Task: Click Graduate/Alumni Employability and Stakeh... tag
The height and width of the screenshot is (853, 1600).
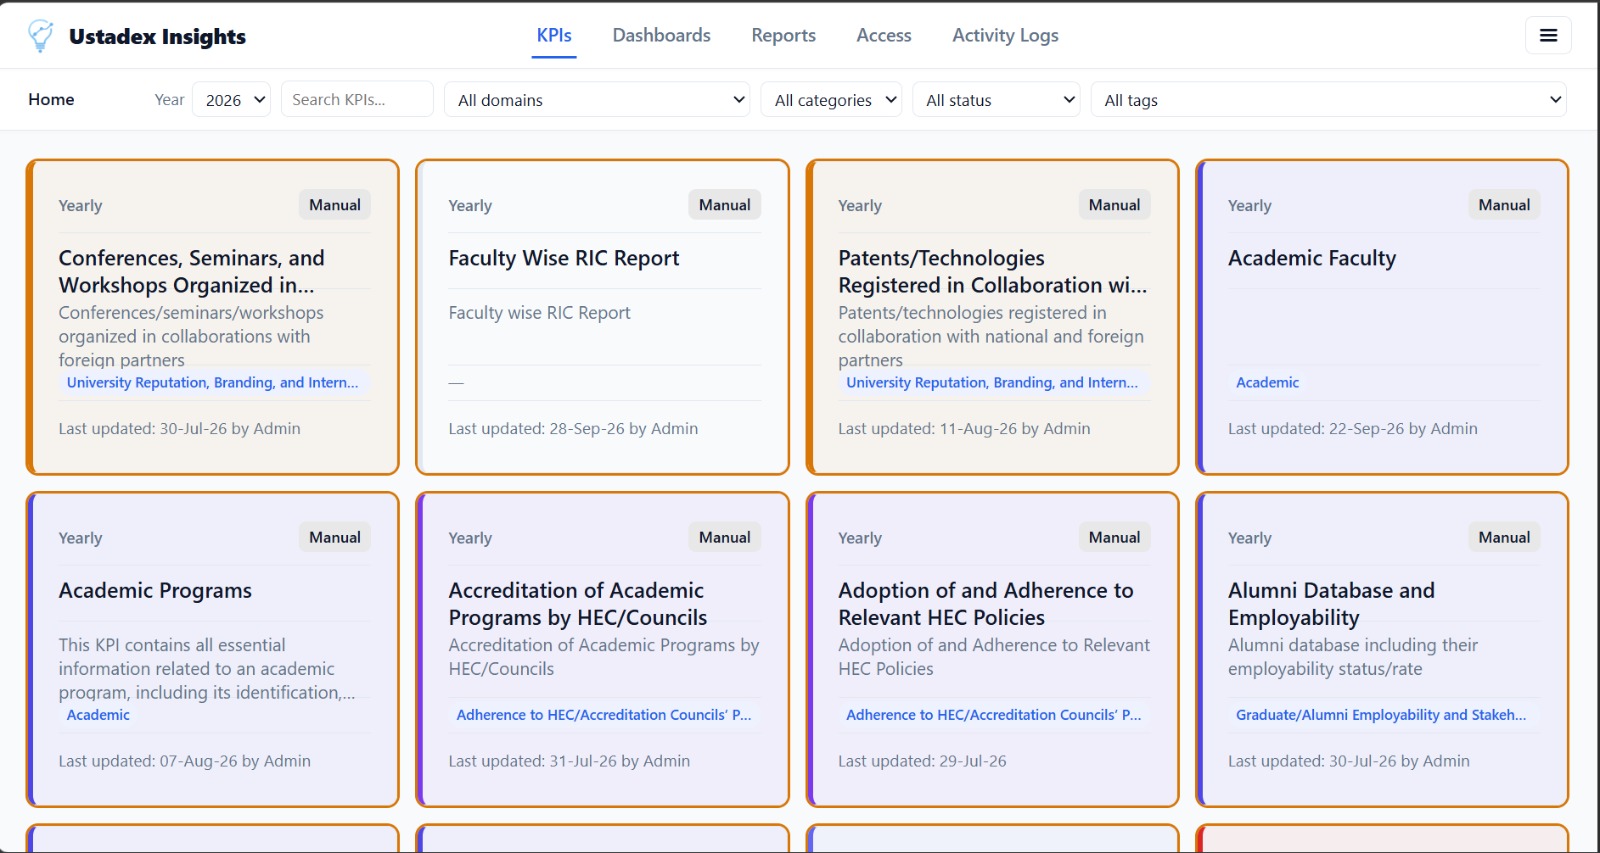Action: tap(1381, 714)
